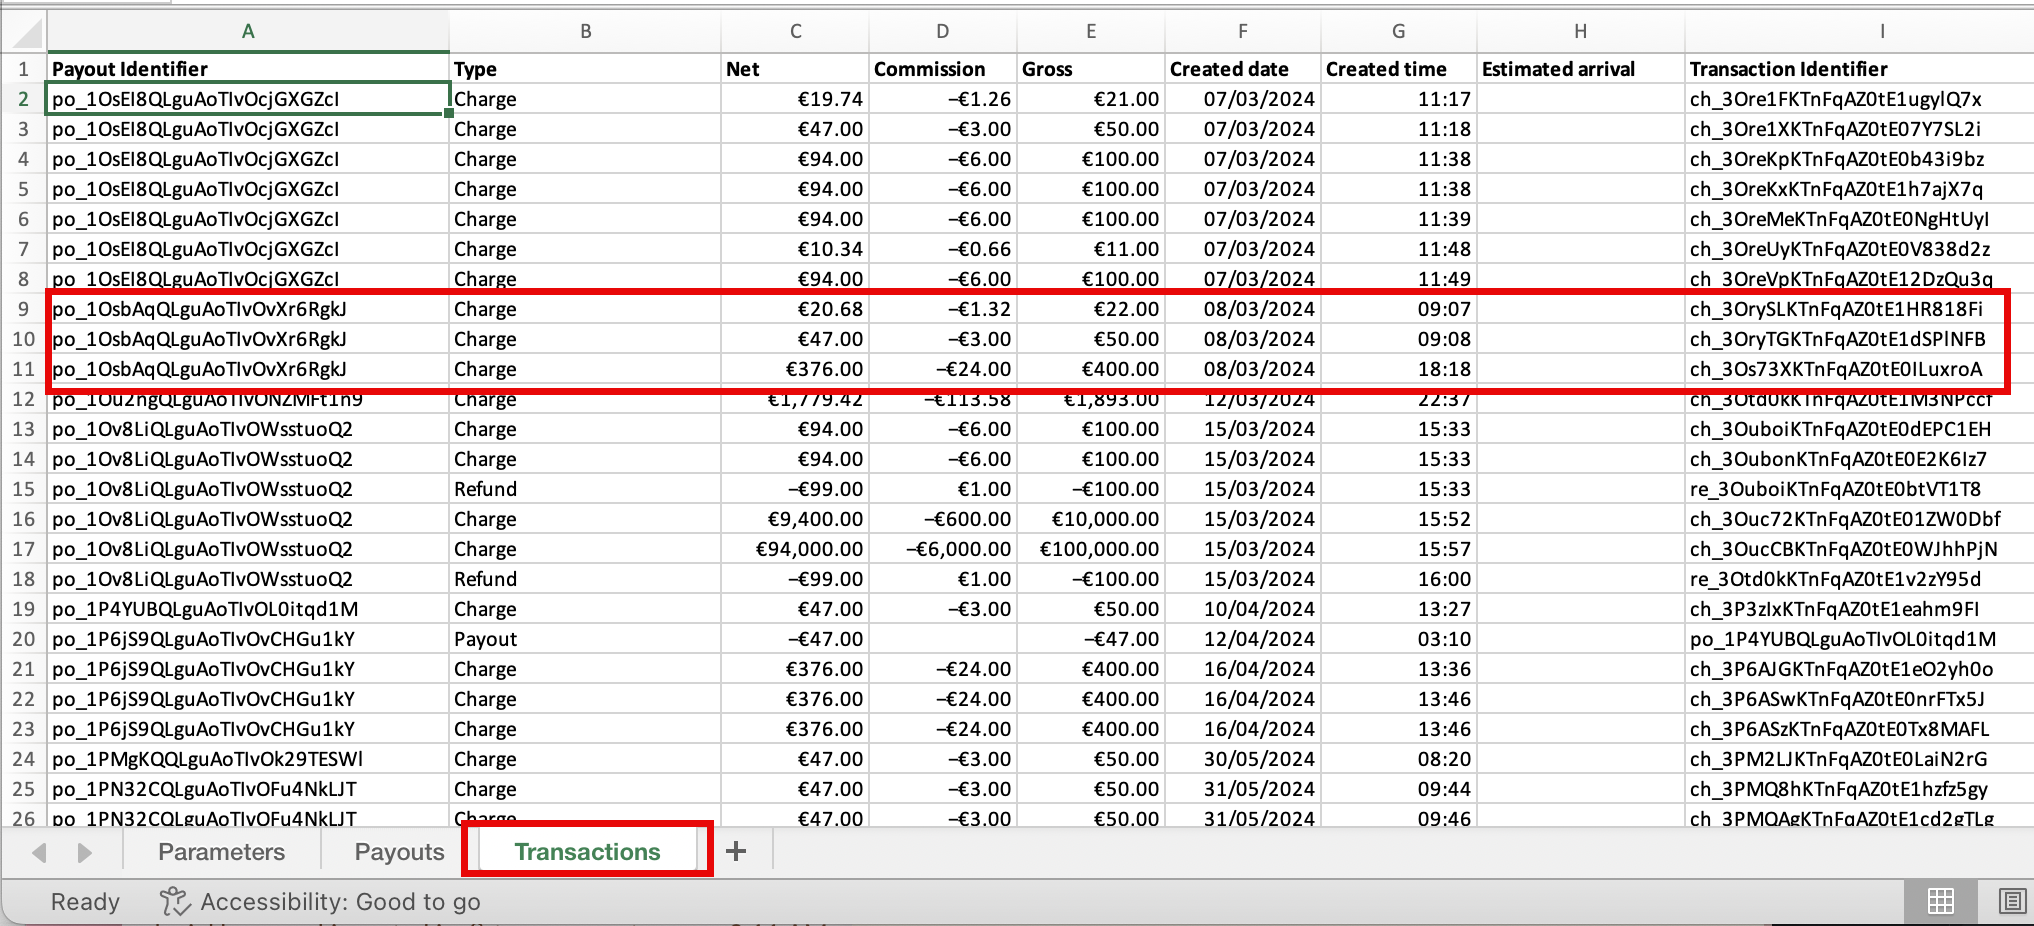The width and height of the screenshot is (2034, 926).
Task: Switch to Normal view in the status bar
Action: (x=1938, y=901)
